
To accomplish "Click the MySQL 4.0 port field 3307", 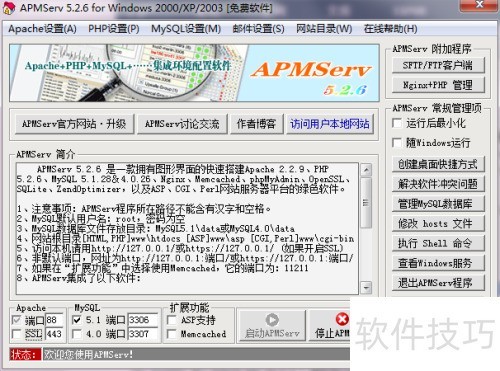I will (x=143, y=334).
